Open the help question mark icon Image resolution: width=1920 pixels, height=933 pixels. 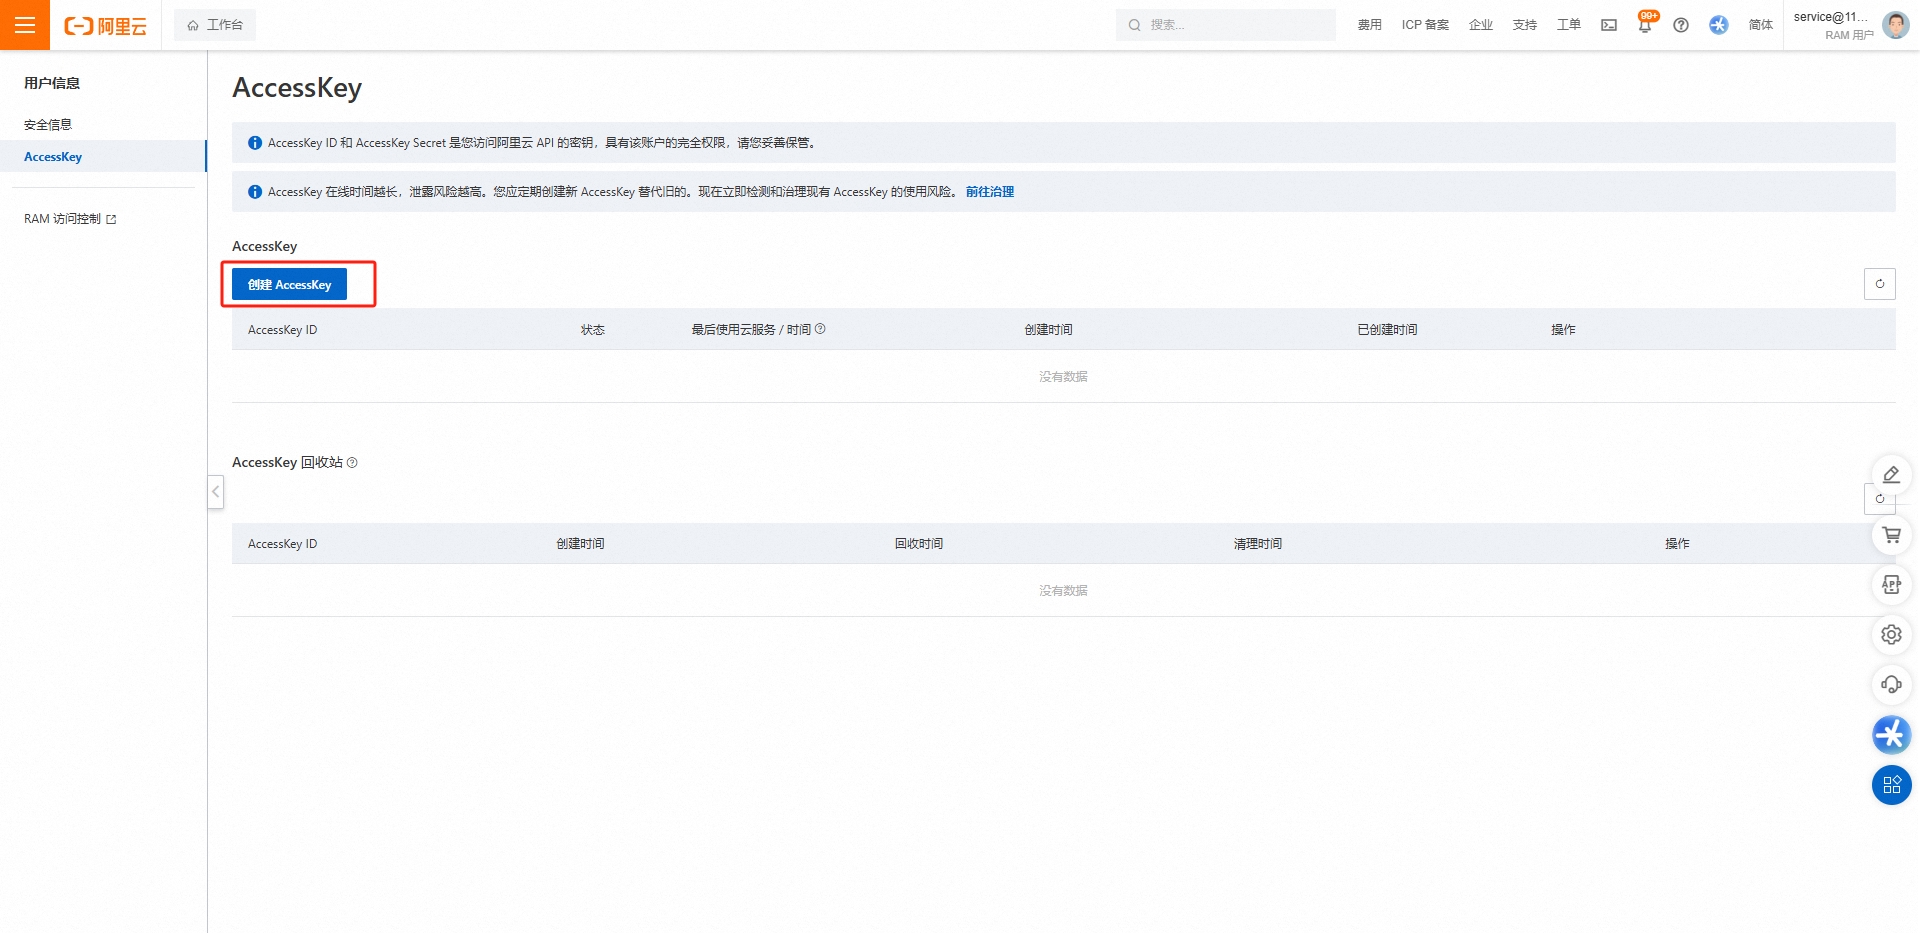1681,25
